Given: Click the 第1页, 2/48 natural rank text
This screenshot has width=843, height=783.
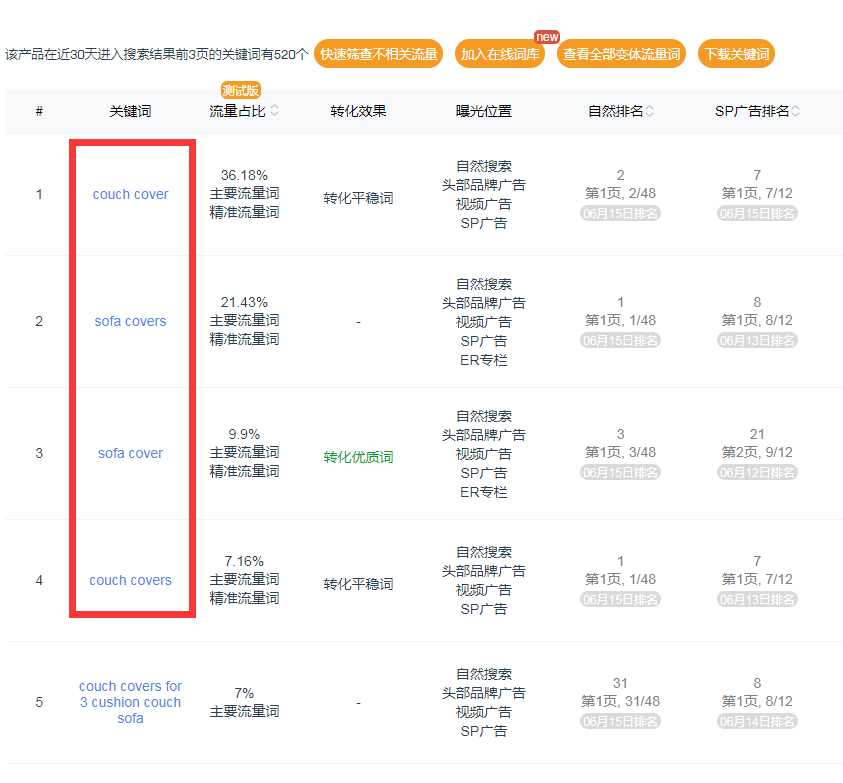Looking at the screenshot, I should 620,193.
